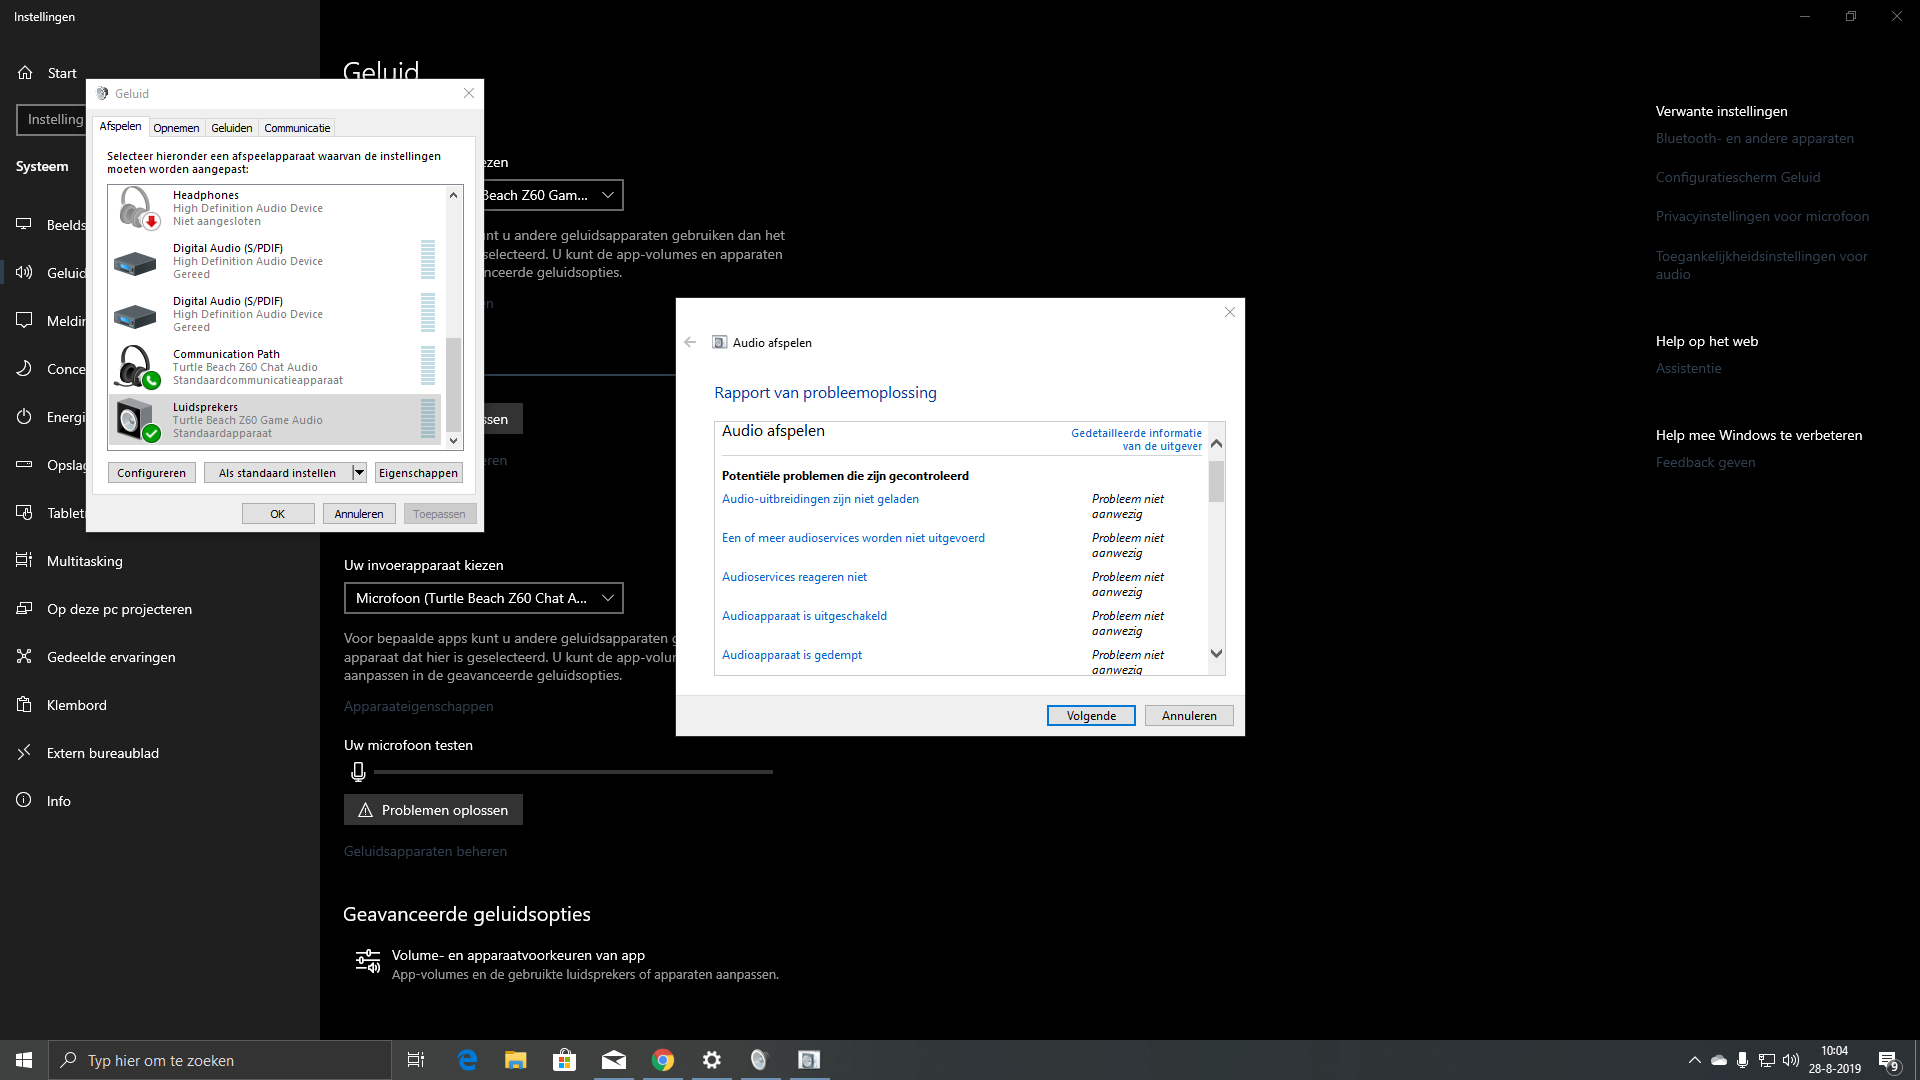Click the microphone test icon
The width and height of the screenshot is (1920, 1080).
pos(358,772)
